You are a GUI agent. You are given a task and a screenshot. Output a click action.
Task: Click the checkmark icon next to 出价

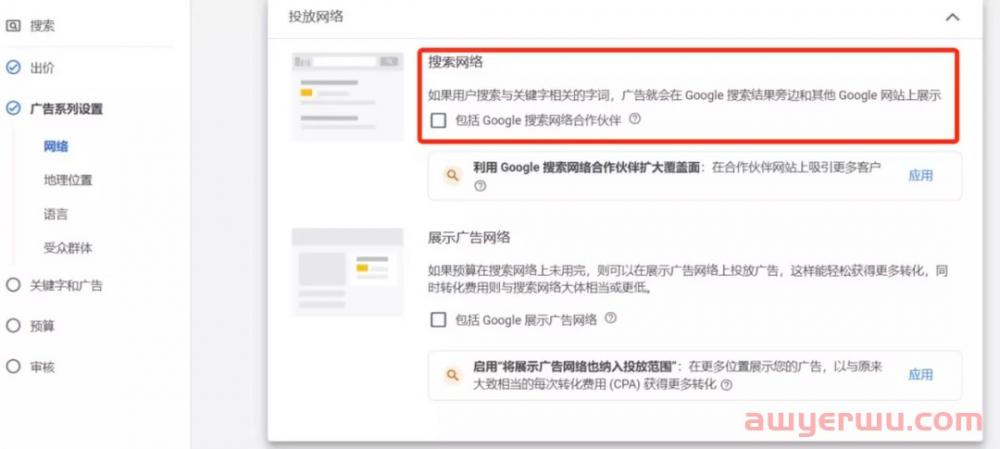click(x=13, y=68)
